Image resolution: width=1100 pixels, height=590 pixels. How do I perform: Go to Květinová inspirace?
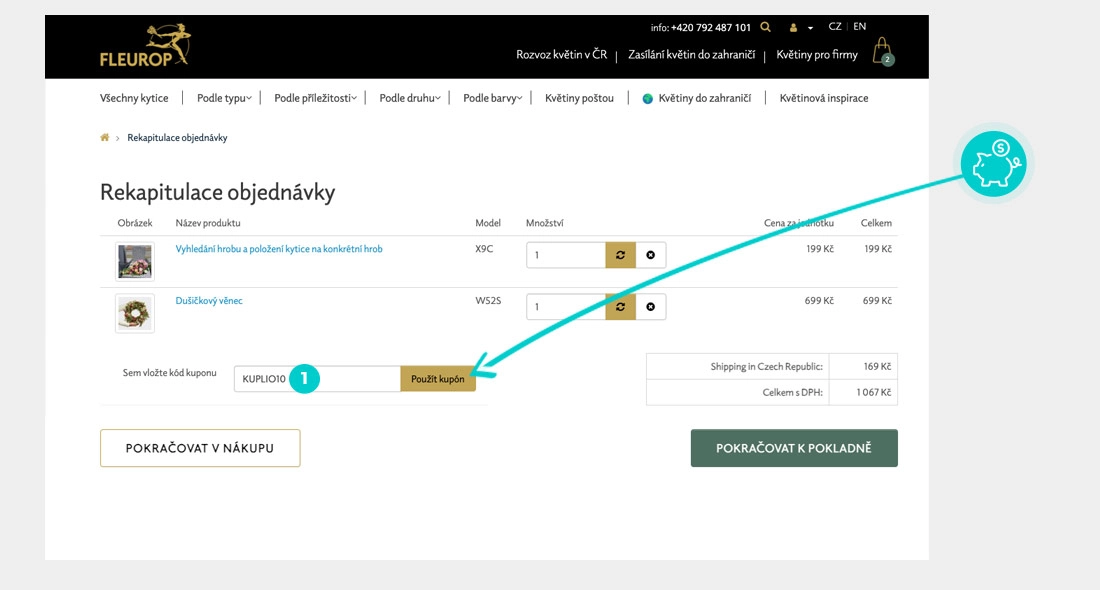pos(823,98)
